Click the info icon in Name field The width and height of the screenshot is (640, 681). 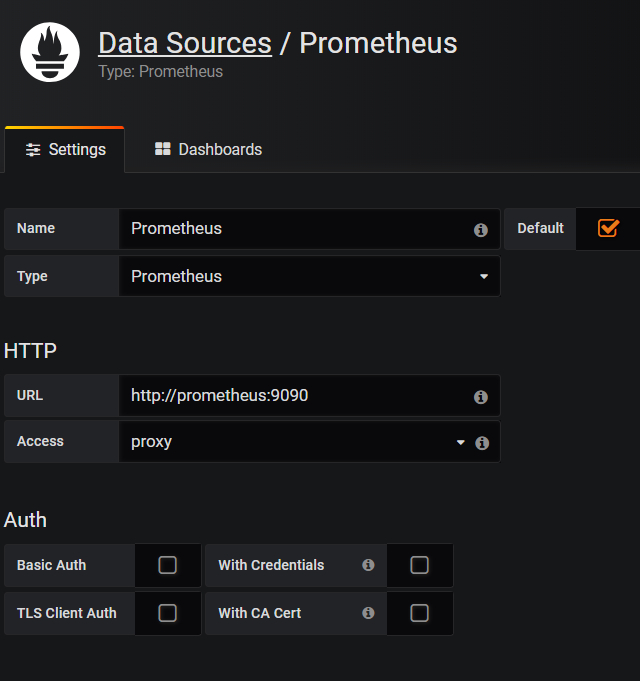pos(481,230)
